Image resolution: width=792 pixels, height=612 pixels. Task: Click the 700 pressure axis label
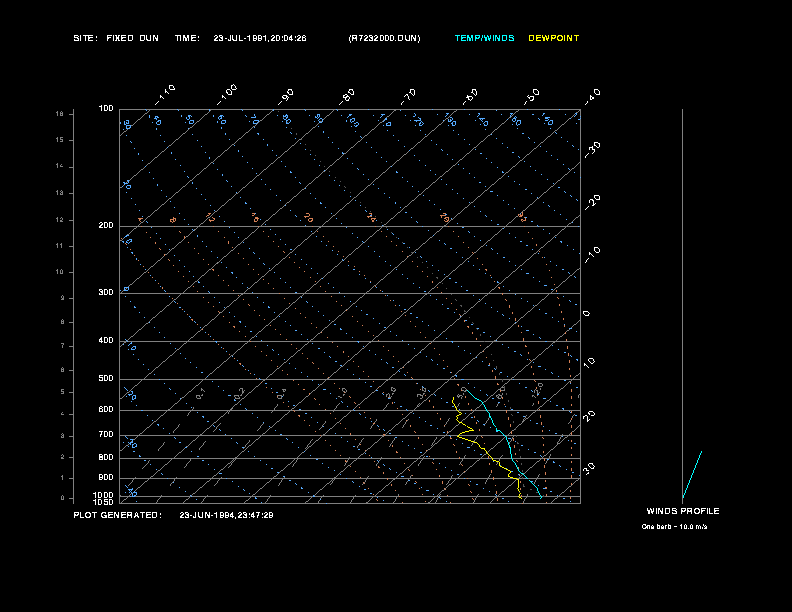(x=106, y=435)
